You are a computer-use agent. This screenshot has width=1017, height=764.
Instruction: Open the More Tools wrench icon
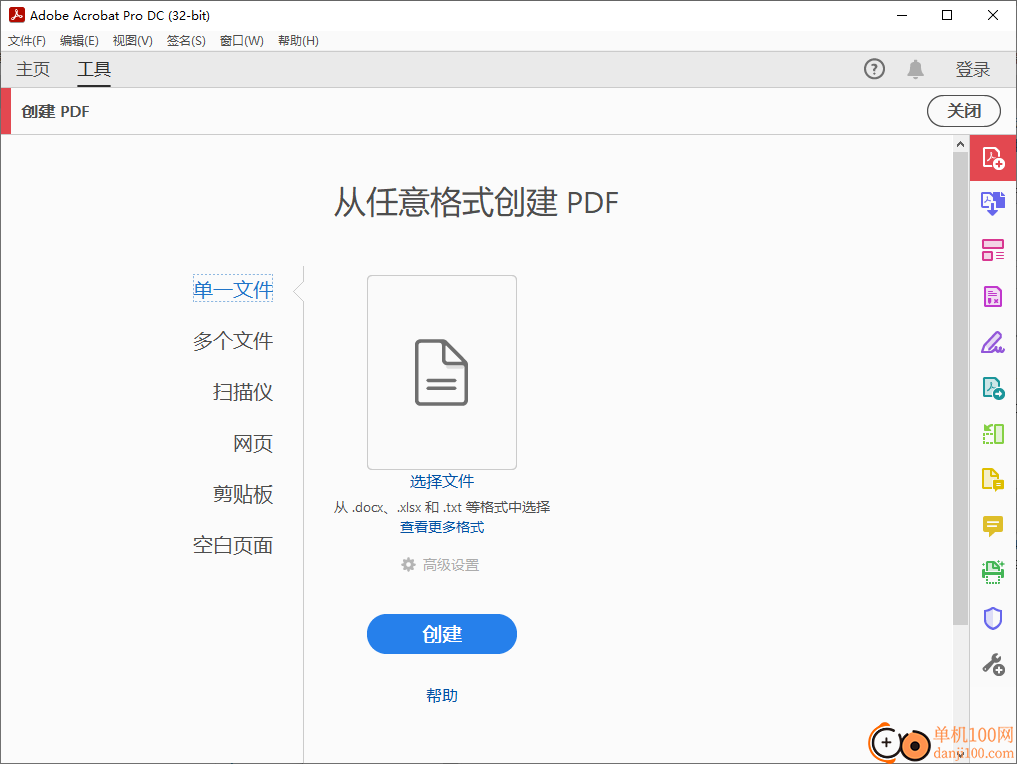(993, 664)
